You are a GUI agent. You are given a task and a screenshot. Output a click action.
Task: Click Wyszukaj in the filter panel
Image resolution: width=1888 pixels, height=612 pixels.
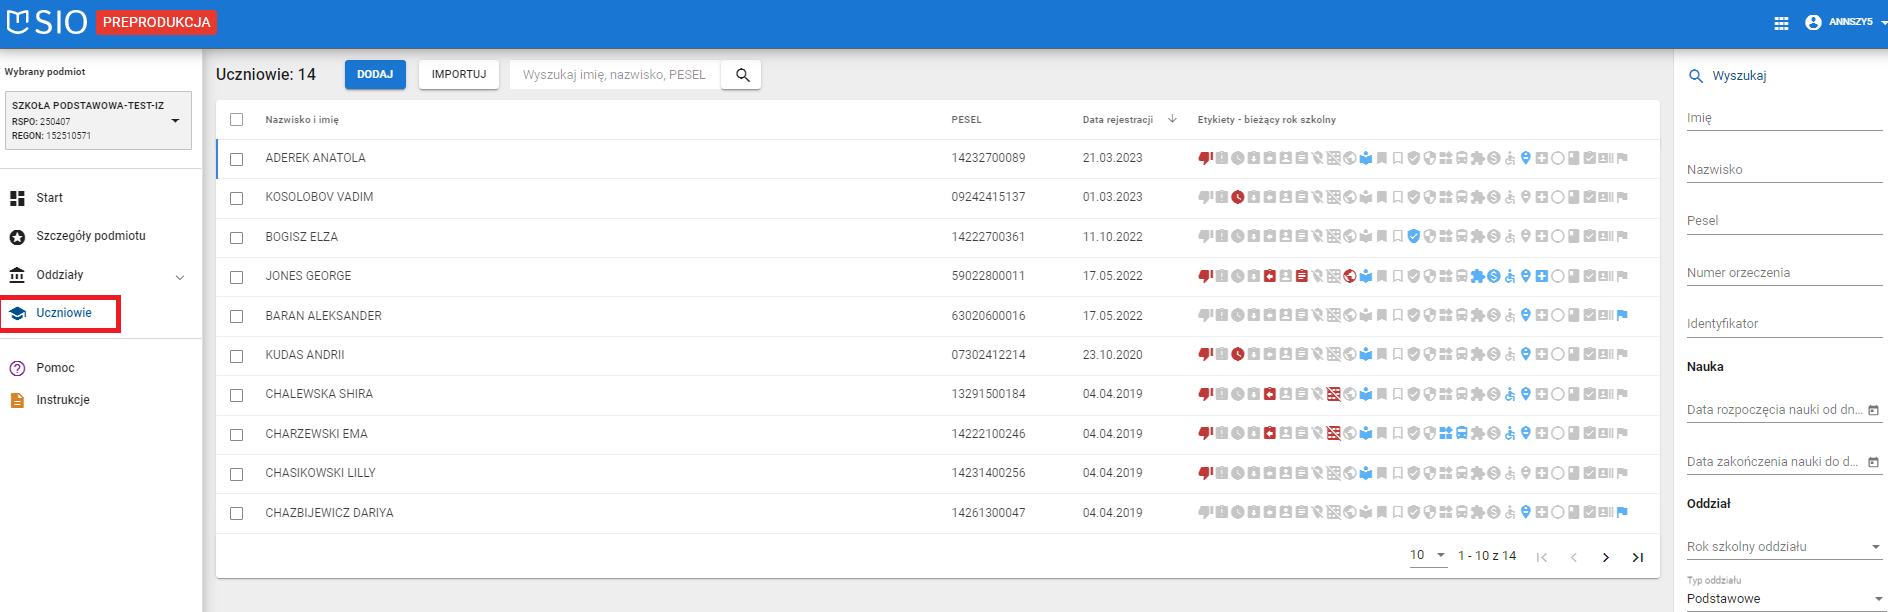point(1739,76)
